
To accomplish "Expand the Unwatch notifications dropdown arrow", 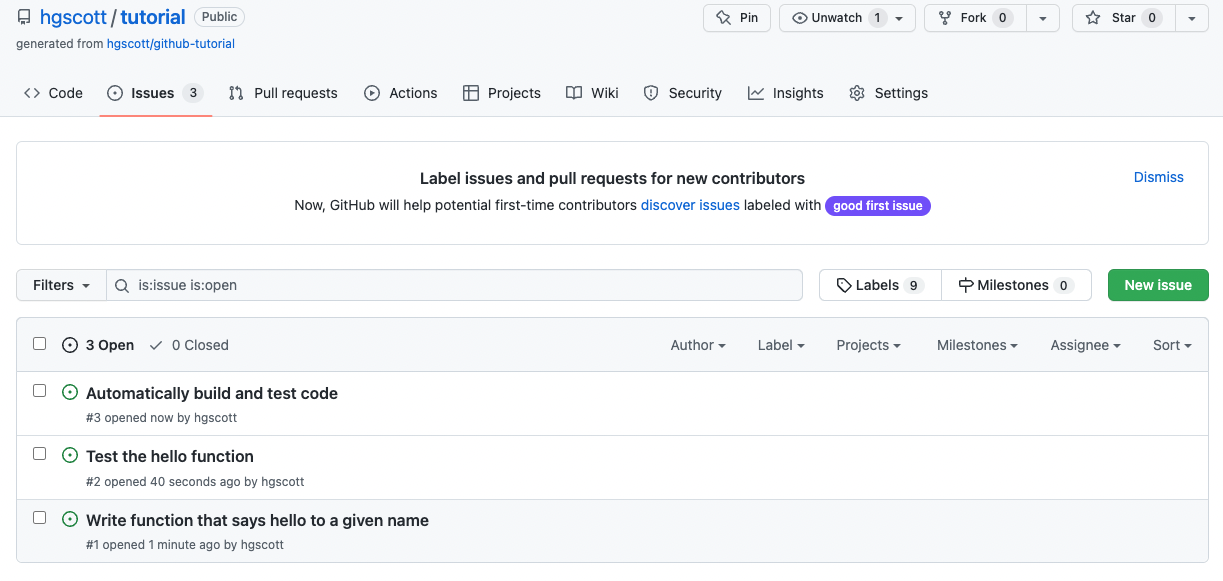I will click(x=899, y=18).
